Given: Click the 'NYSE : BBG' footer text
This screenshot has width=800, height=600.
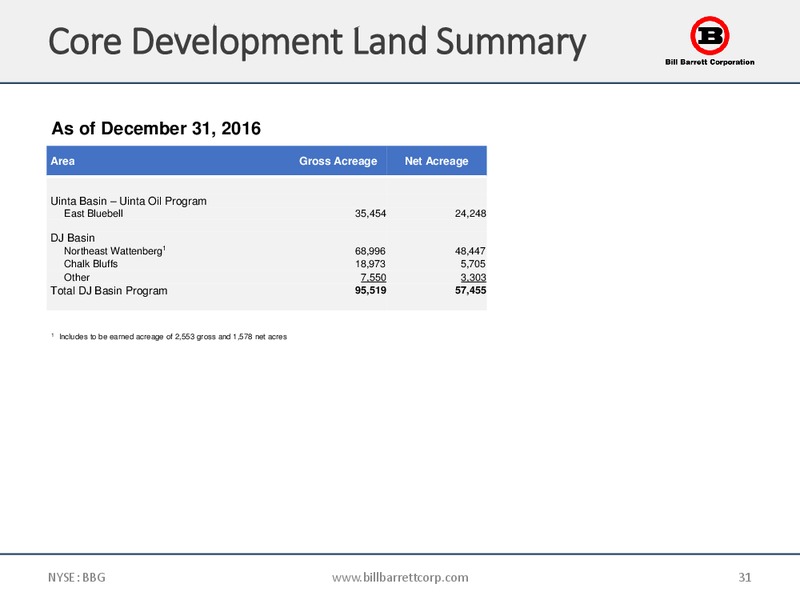Looking at the screenshot, I should click(x=77, y=578).
